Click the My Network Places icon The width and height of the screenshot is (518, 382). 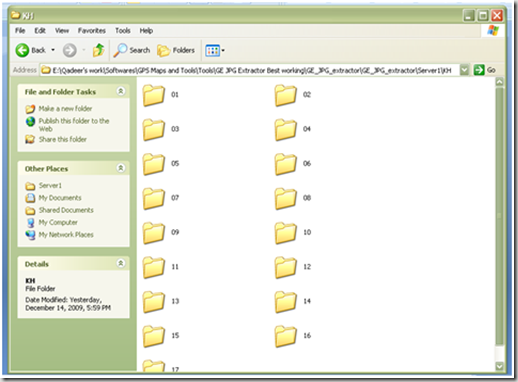30,235
